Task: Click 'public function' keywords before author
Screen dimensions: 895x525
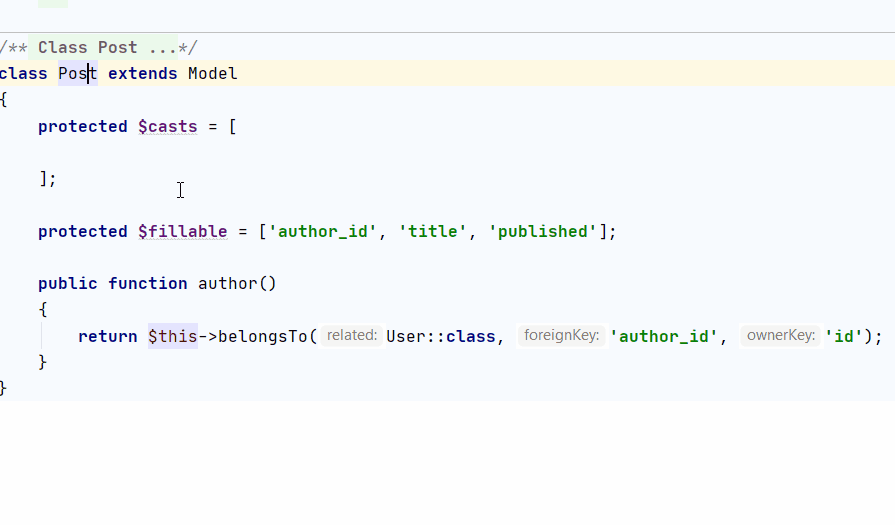Action: click(112, 284)
